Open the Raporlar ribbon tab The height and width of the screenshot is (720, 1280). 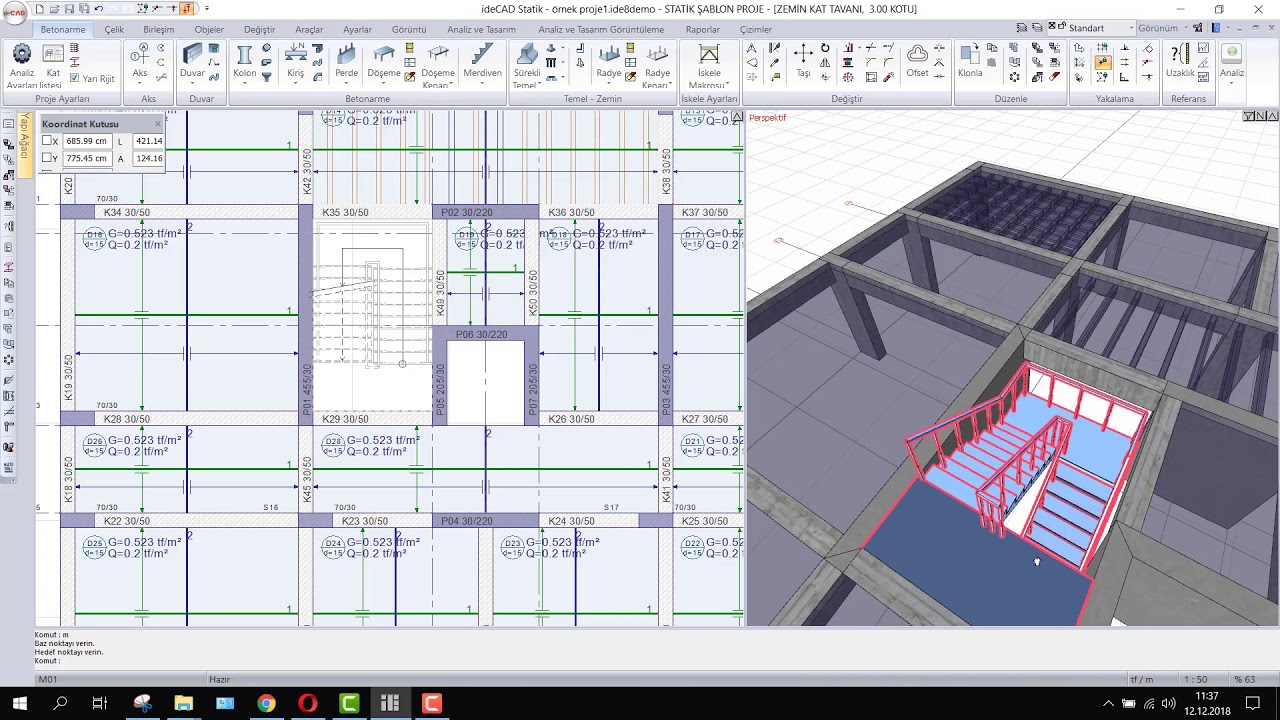[703, 29]
